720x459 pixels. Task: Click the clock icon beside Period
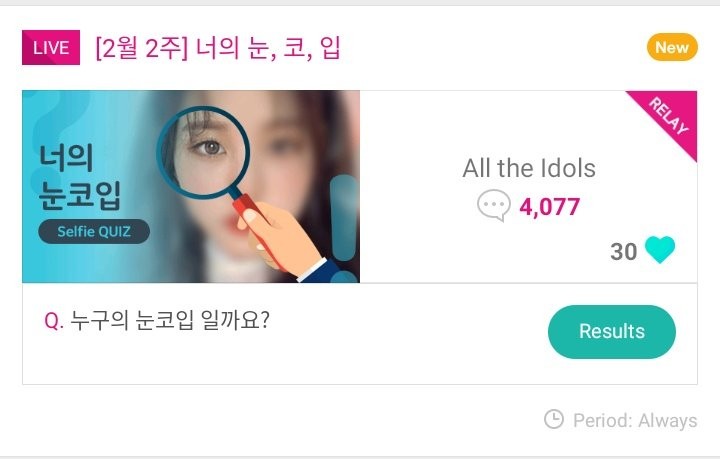553,419
